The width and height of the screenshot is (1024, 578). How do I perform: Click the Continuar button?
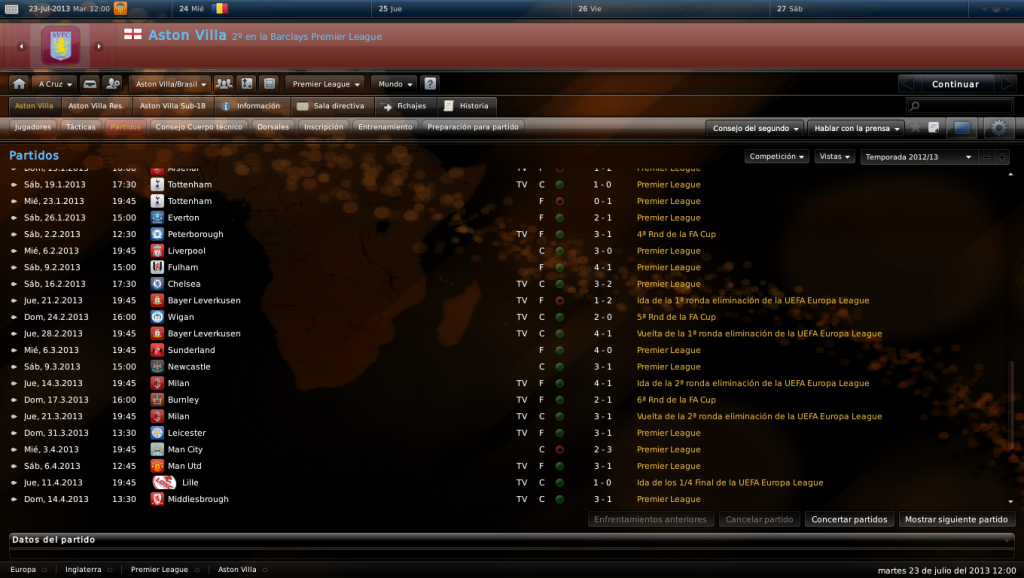point(955,84)
